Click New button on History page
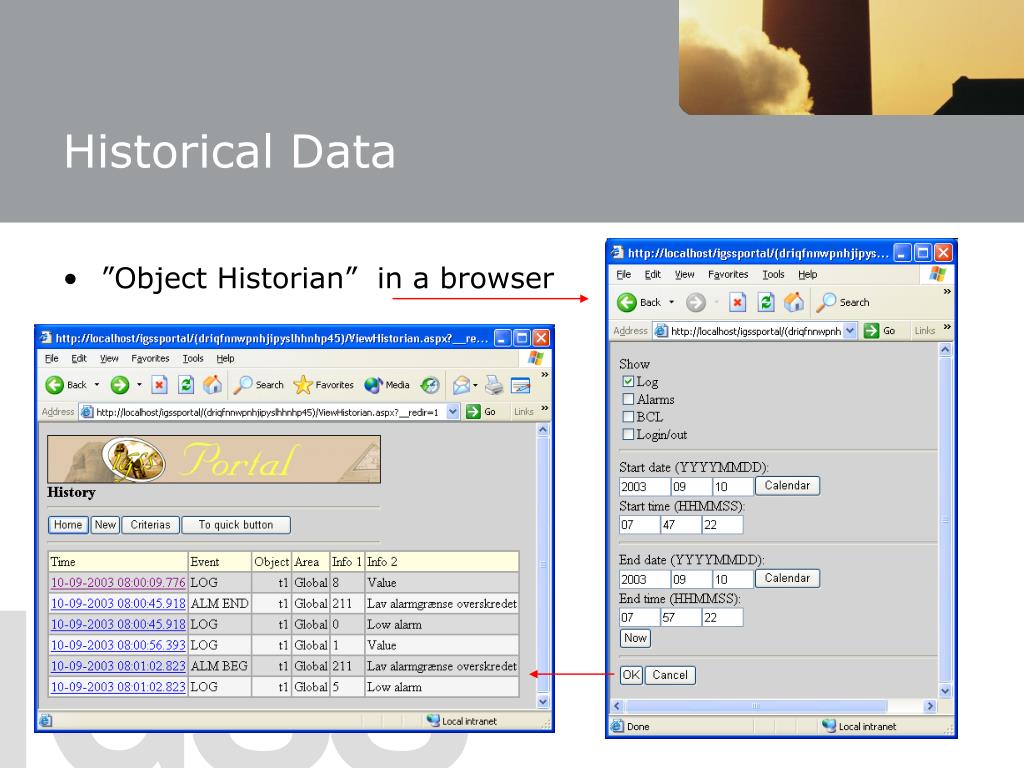 (105, 525)
